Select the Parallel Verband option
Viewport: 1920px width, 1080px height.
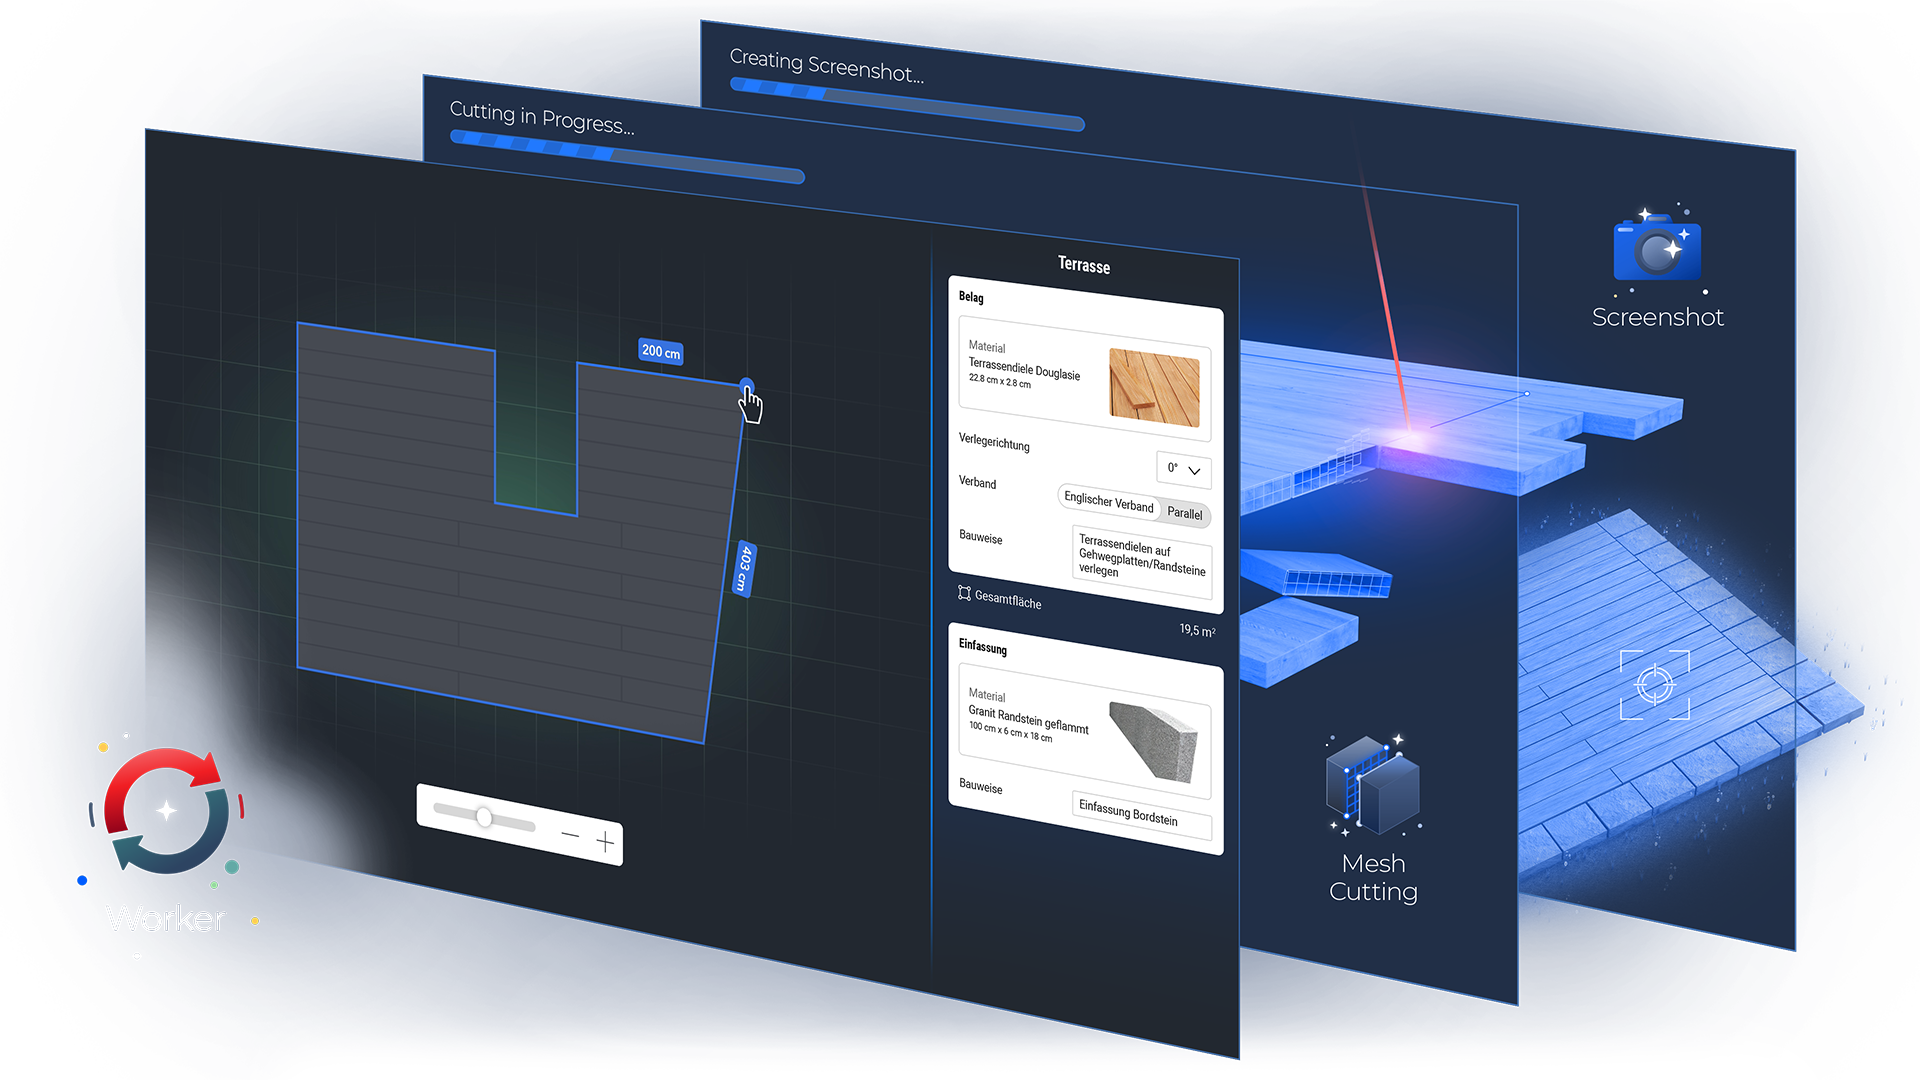(x=1185, y=513)
